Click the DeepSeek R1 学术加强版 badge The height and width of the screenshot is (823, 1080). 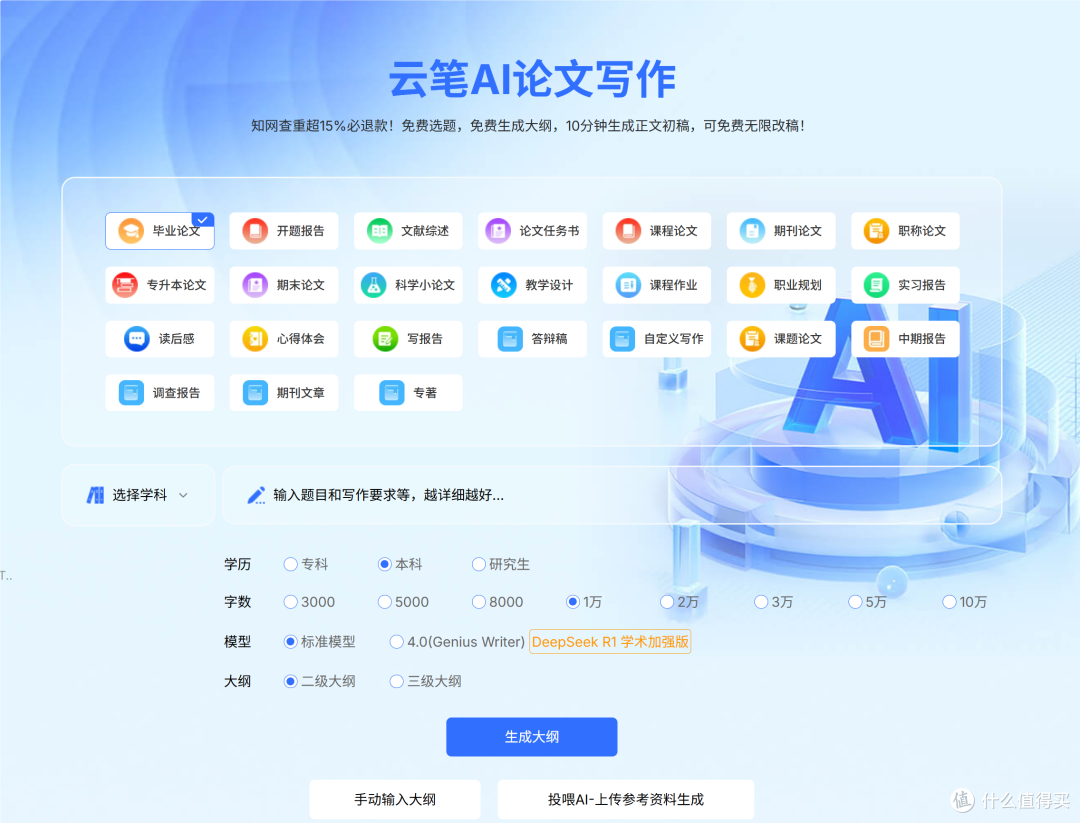pos(610,642)
